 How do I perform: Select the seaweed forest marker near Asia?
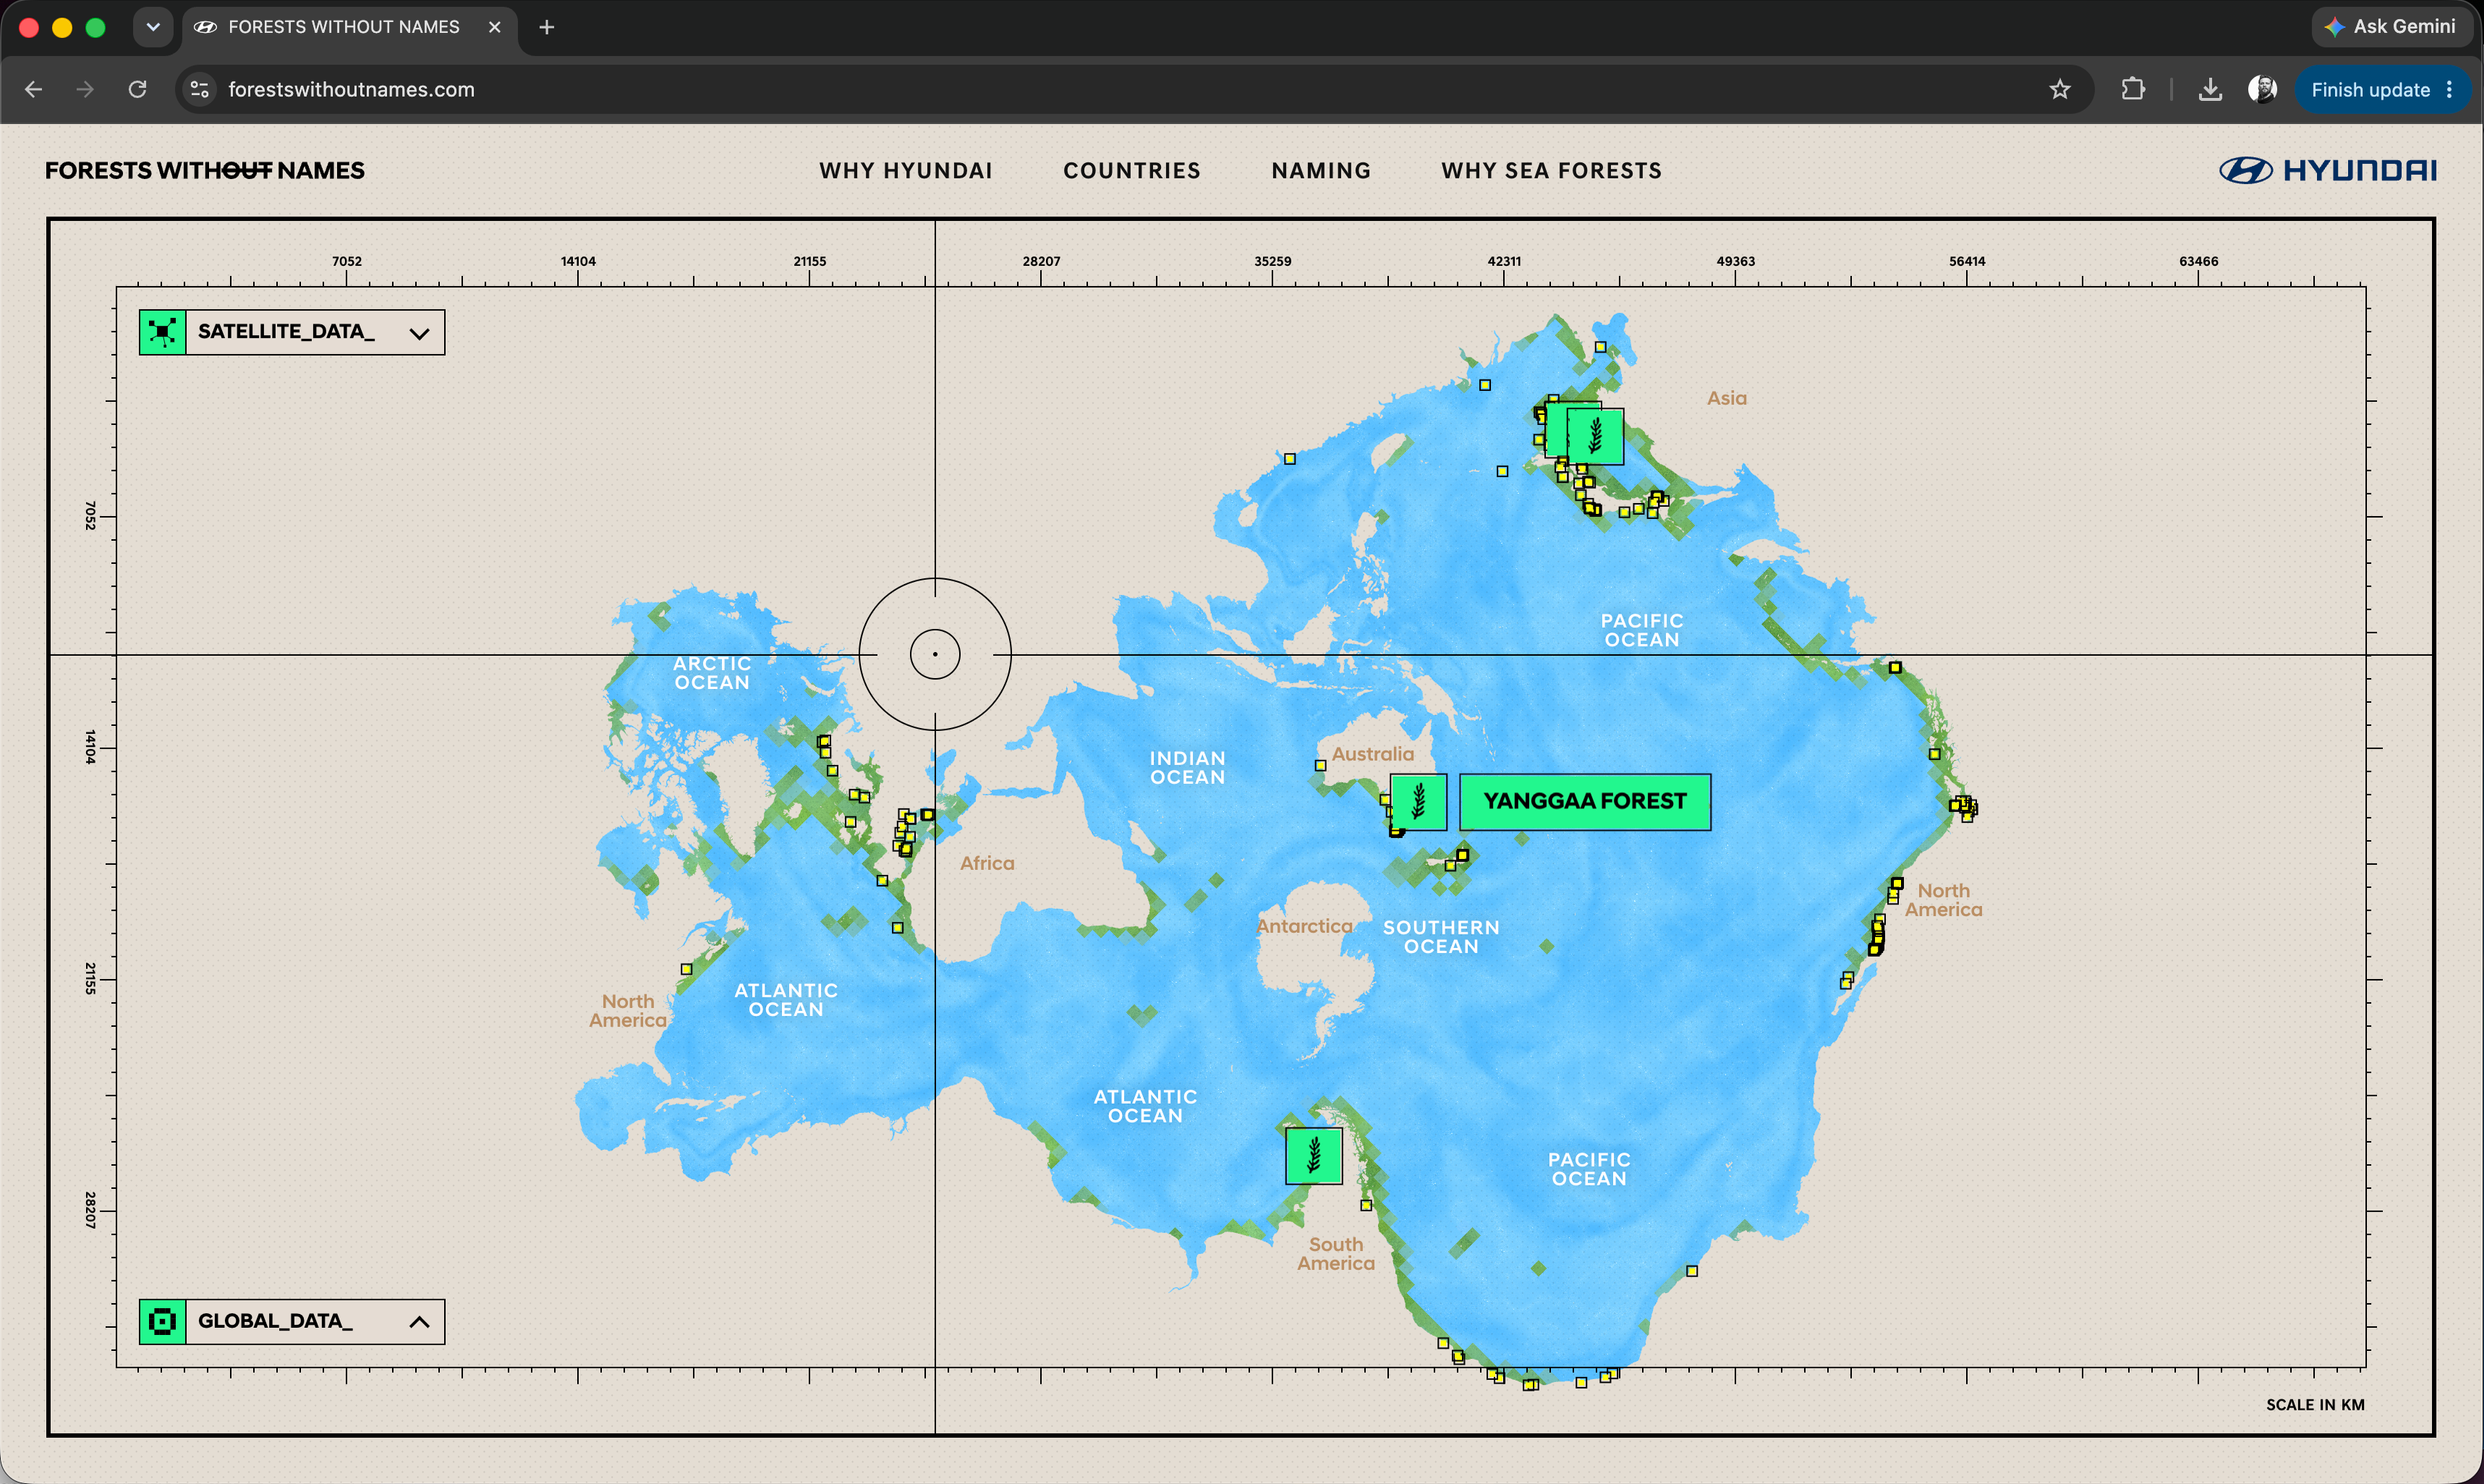click(1595, 436)
